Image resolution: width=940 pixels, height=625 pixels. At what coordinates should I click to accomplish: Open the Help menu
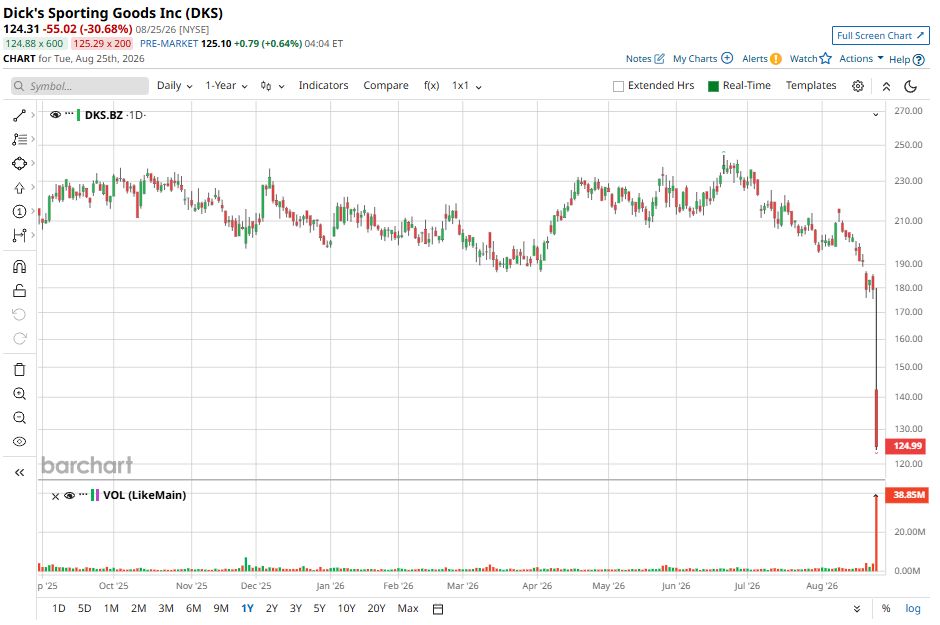(906, 59)
